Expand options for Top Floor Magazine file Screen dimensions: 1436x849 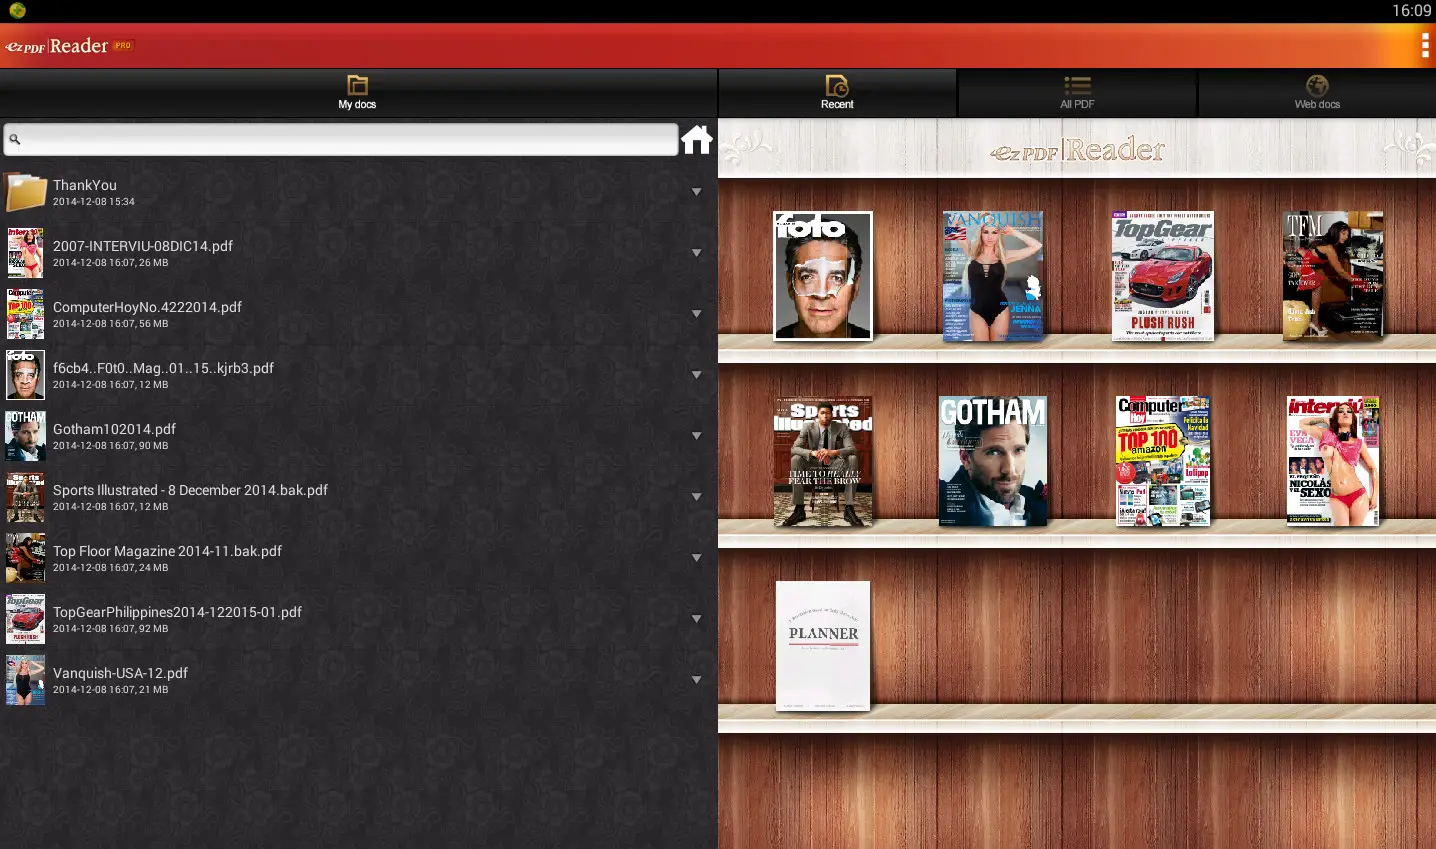(697, 558)
